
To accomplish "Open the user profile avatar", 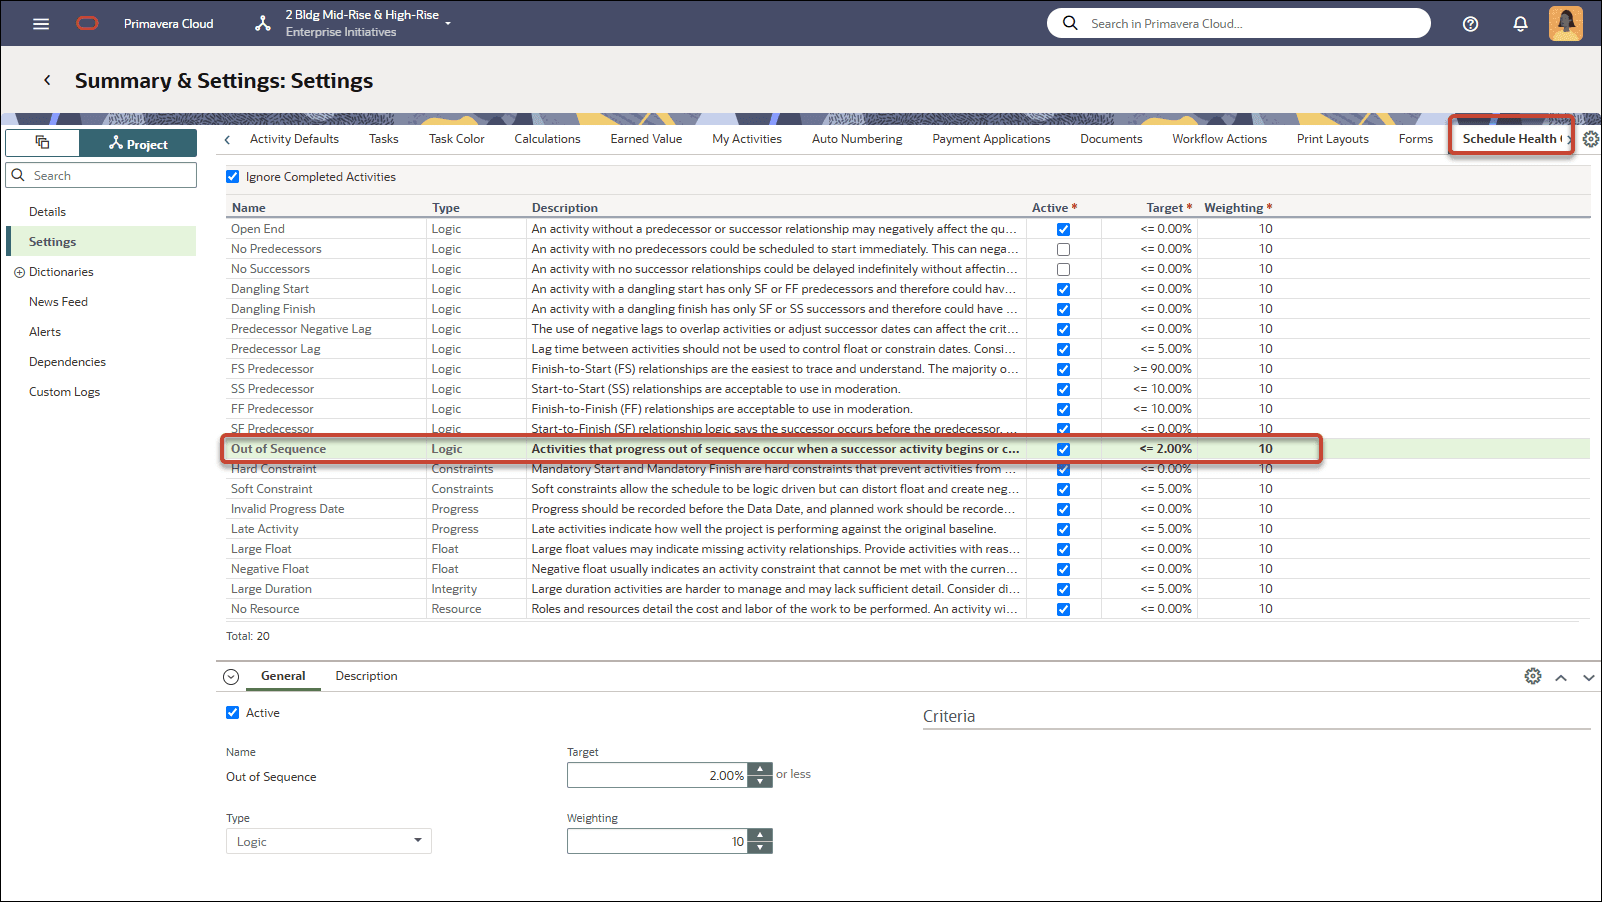I will tap(1565, 23).
